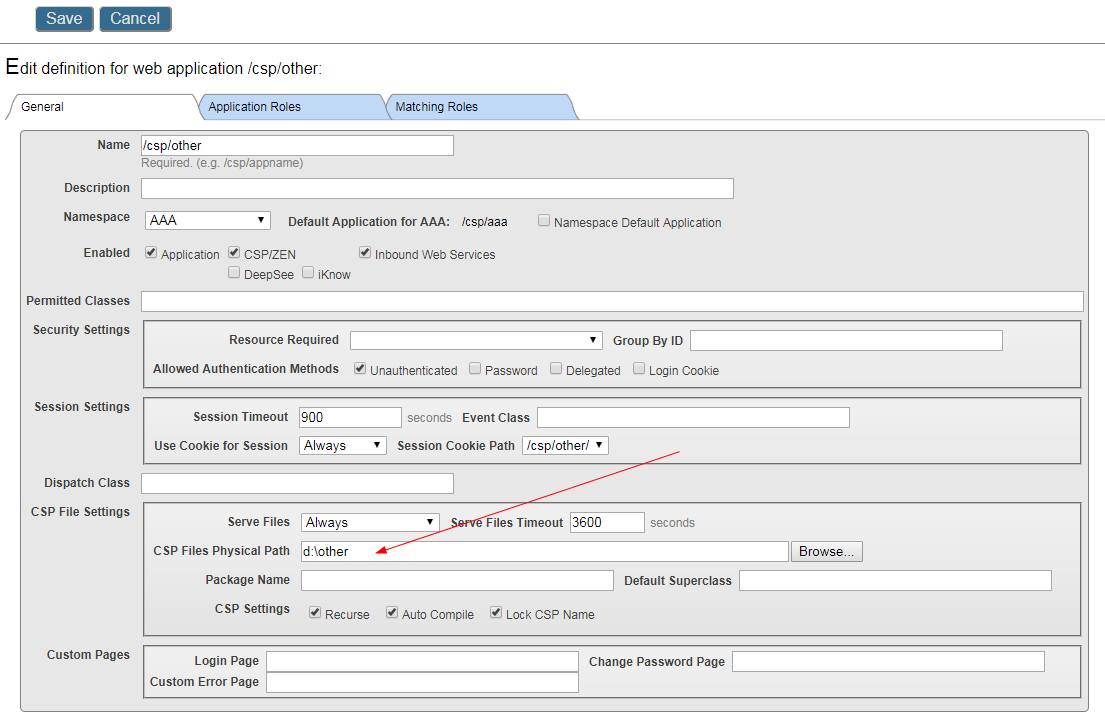The height and width of the screenshot is (726, 1105).
Task: Uncheck the Inbound Web Services checkbox
Action: (x=365, y=253)
